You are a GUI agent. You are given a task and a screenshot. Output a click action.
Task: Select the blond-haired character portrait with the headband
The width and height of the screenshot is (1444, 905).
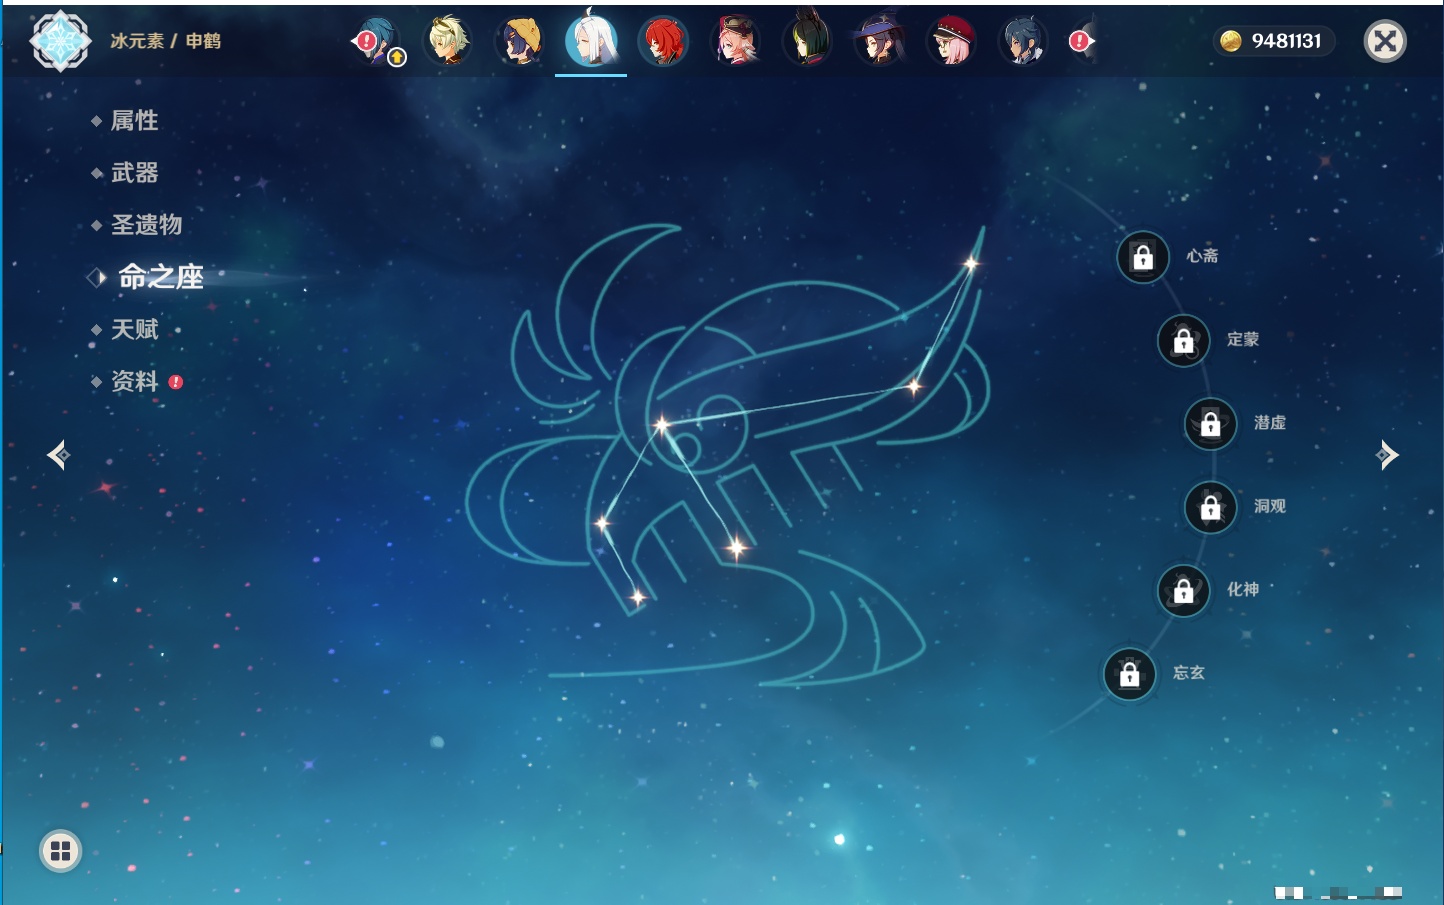(447, 41)
